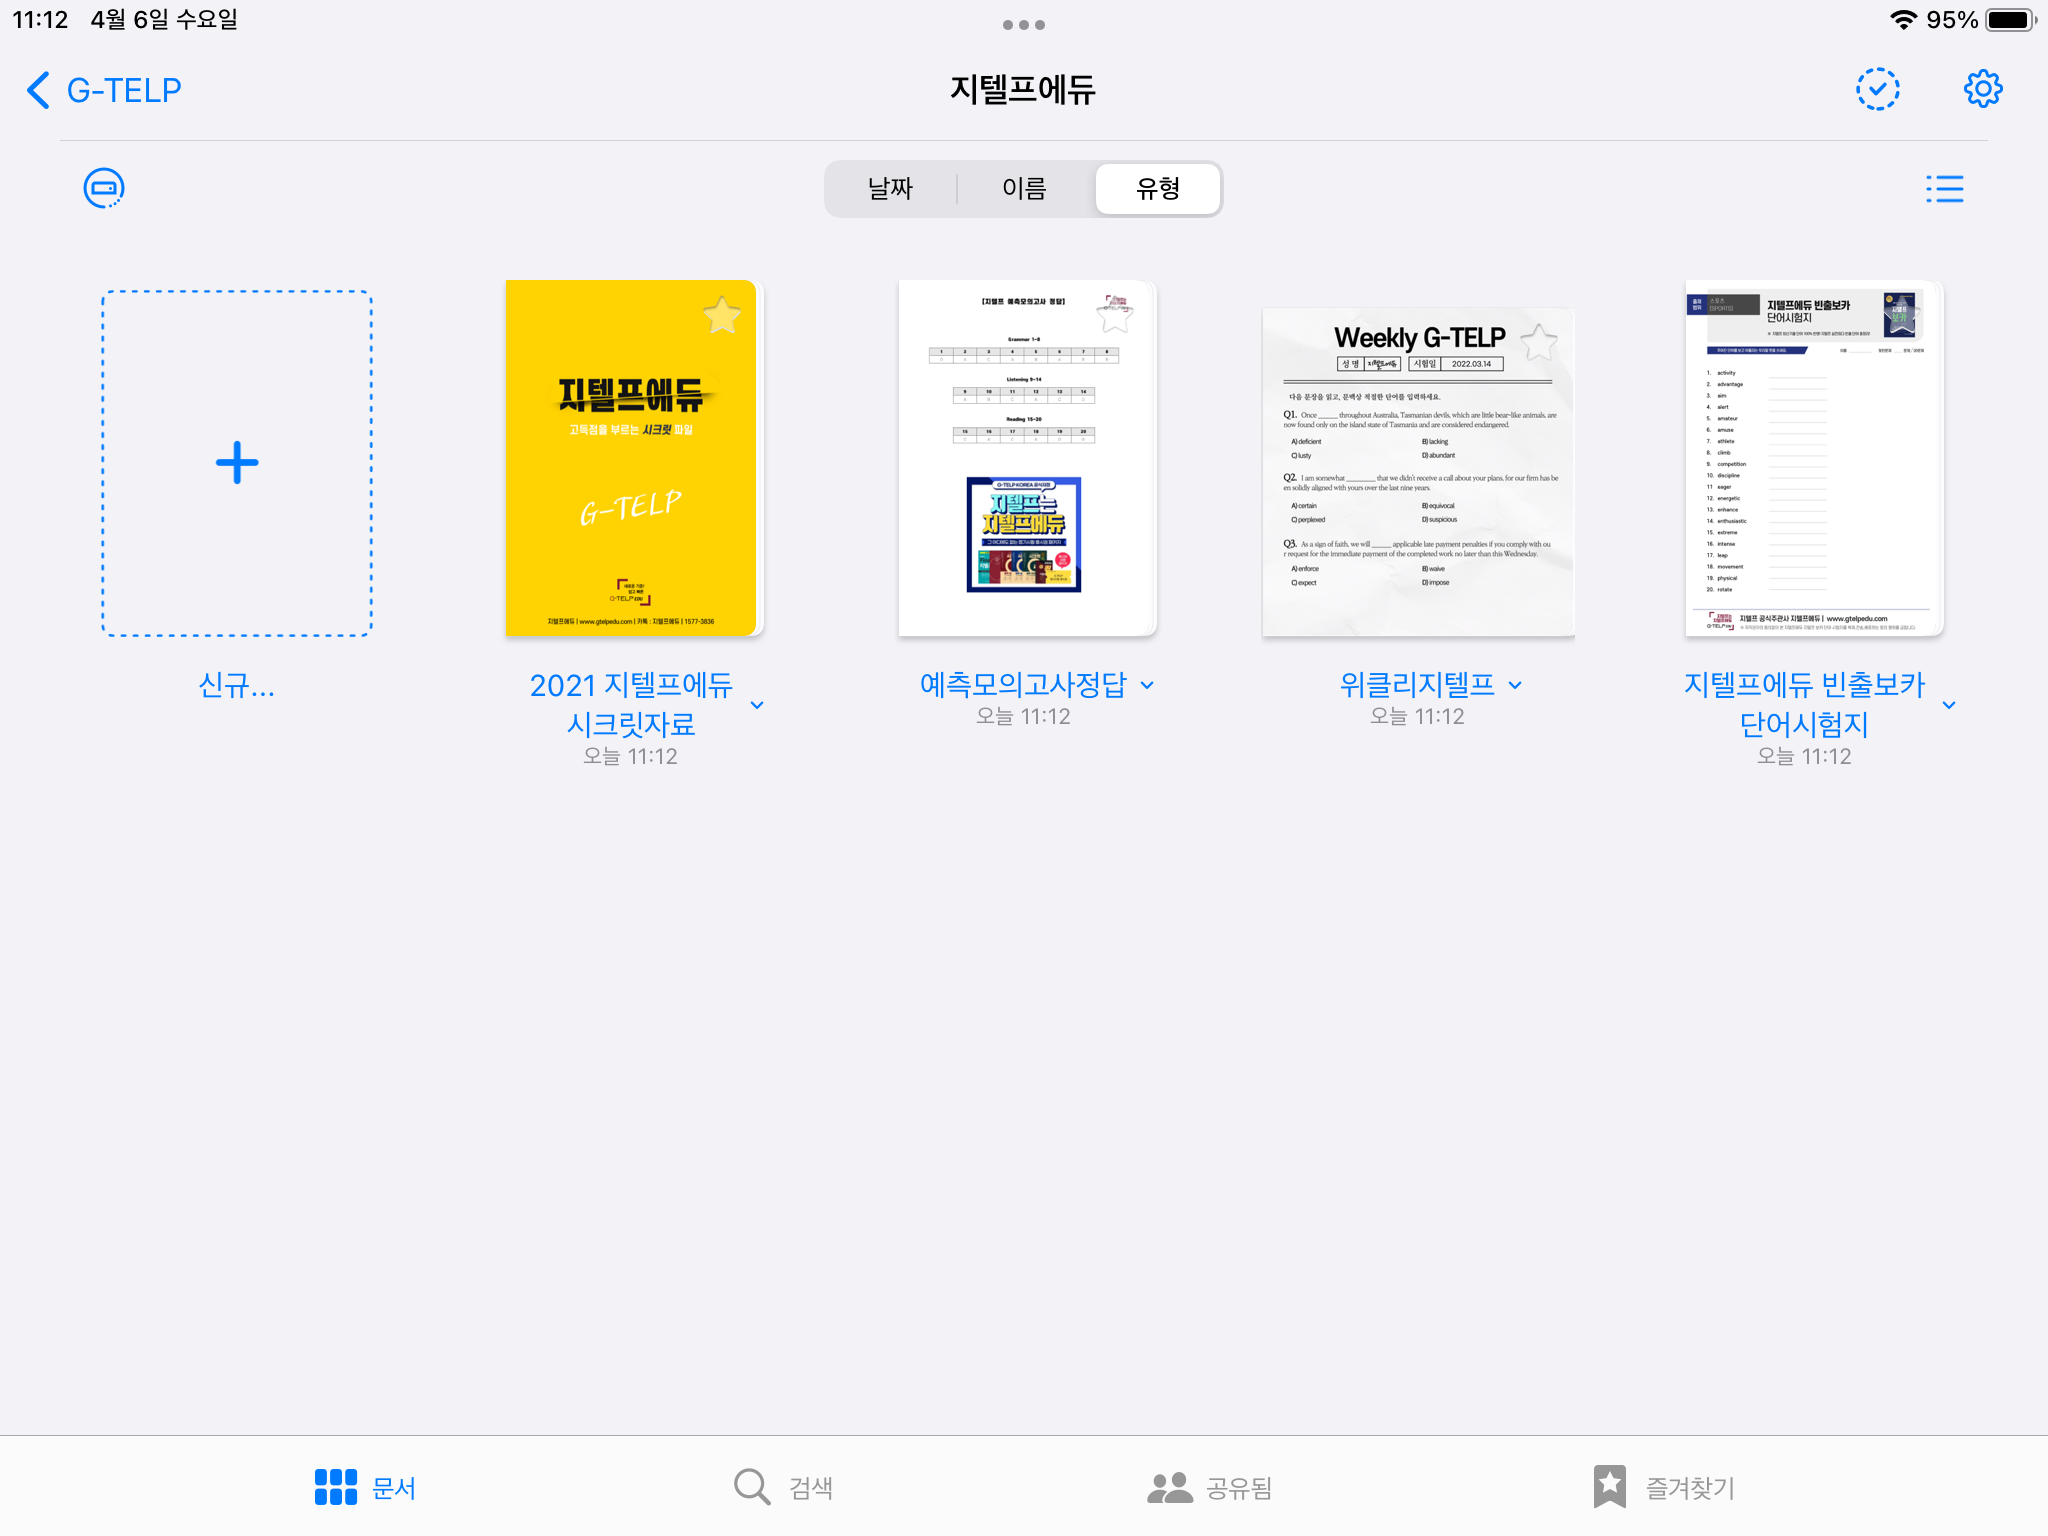Expand options chevron for 위클리지텔프
2048x1536 pixels.
[x=1515, y=685]
